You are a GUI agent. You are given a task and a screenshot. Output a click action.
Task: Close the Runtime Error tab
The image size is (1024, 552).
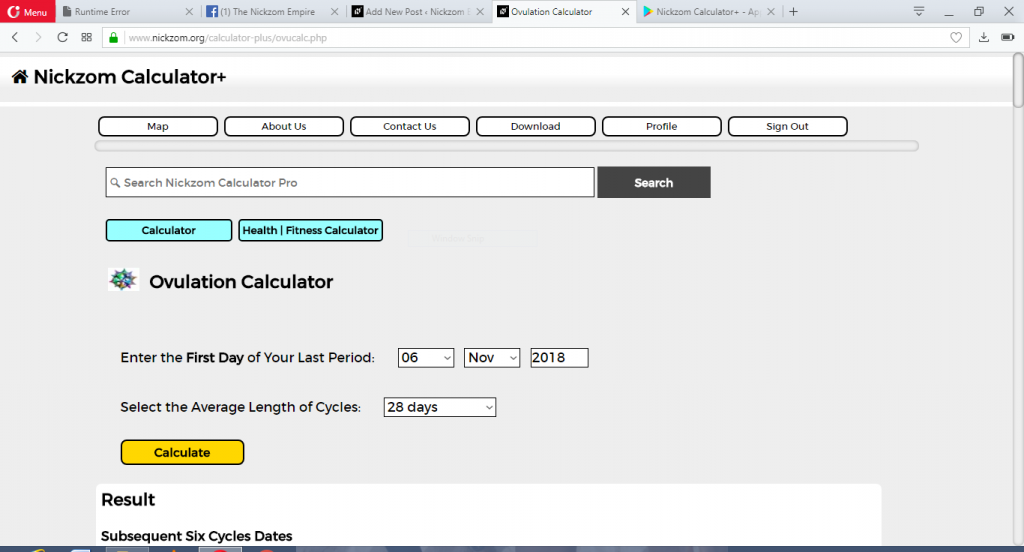point(189,12)
